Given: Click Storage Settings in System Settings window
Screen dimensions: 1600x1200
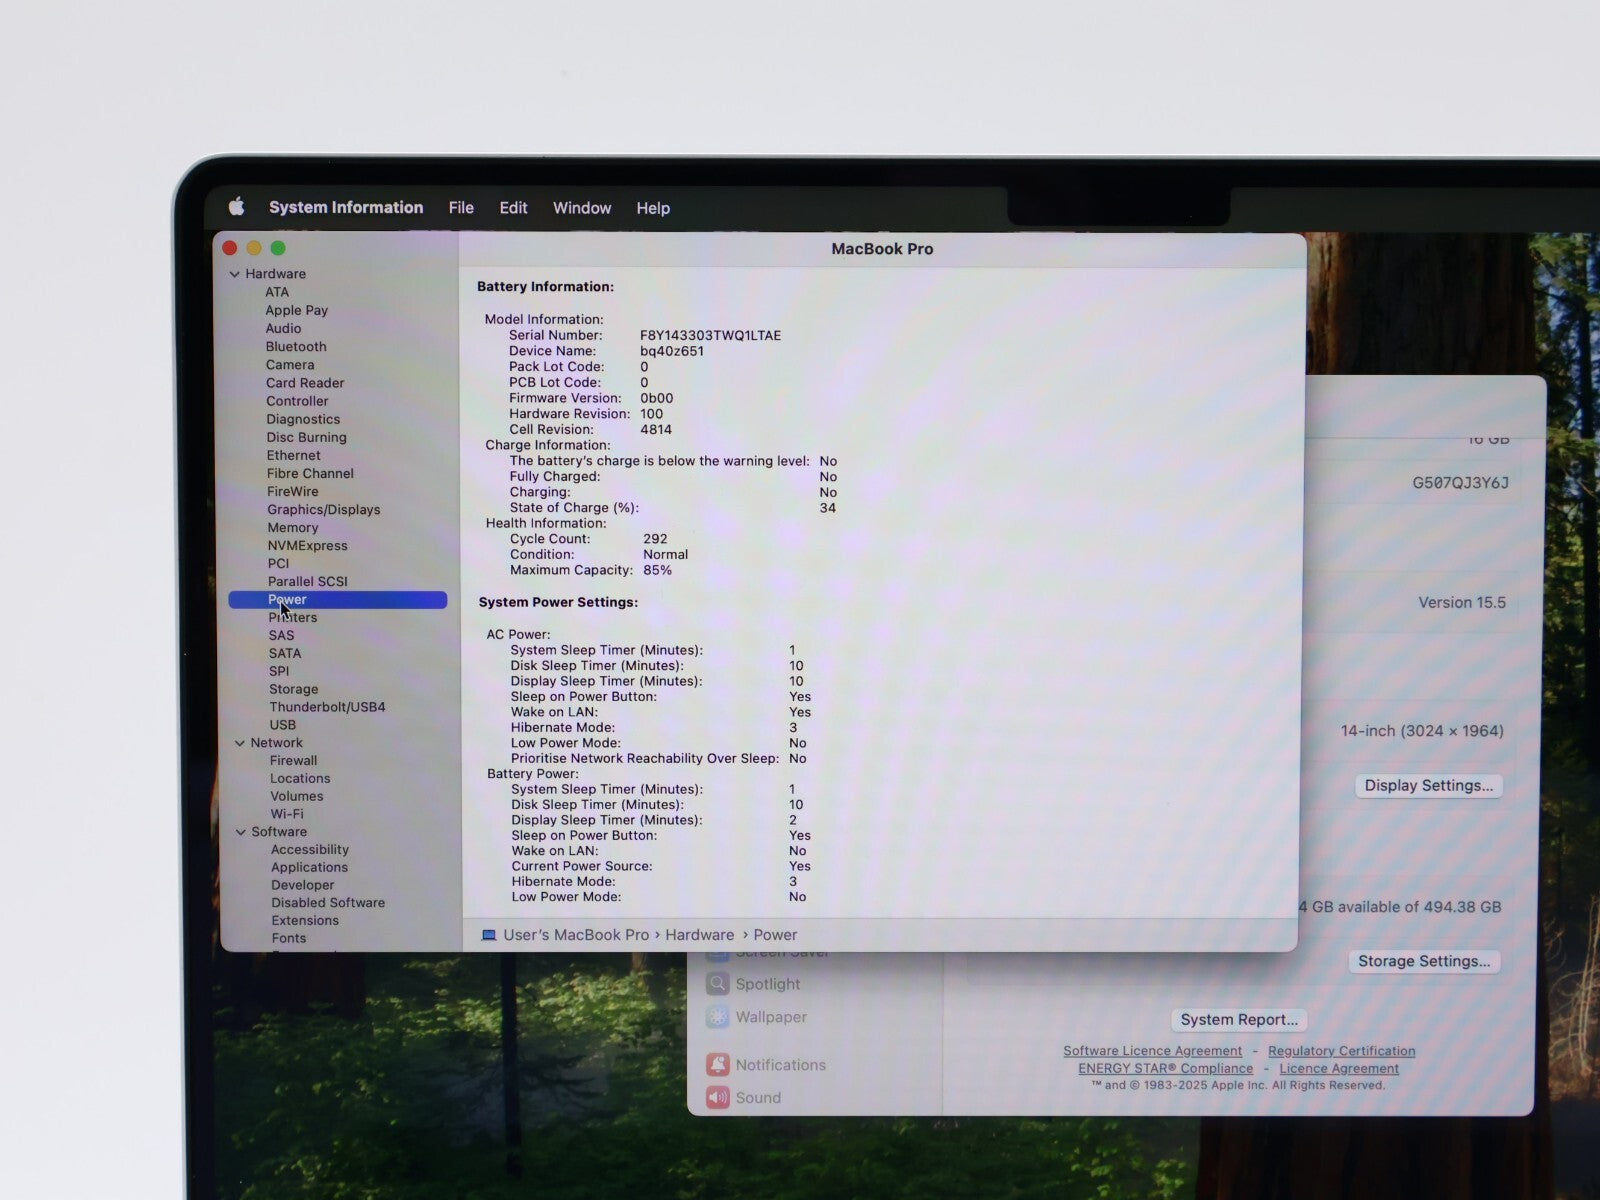Looking at the screenshot, I should pyautogui.click(x=1424, y=961).
